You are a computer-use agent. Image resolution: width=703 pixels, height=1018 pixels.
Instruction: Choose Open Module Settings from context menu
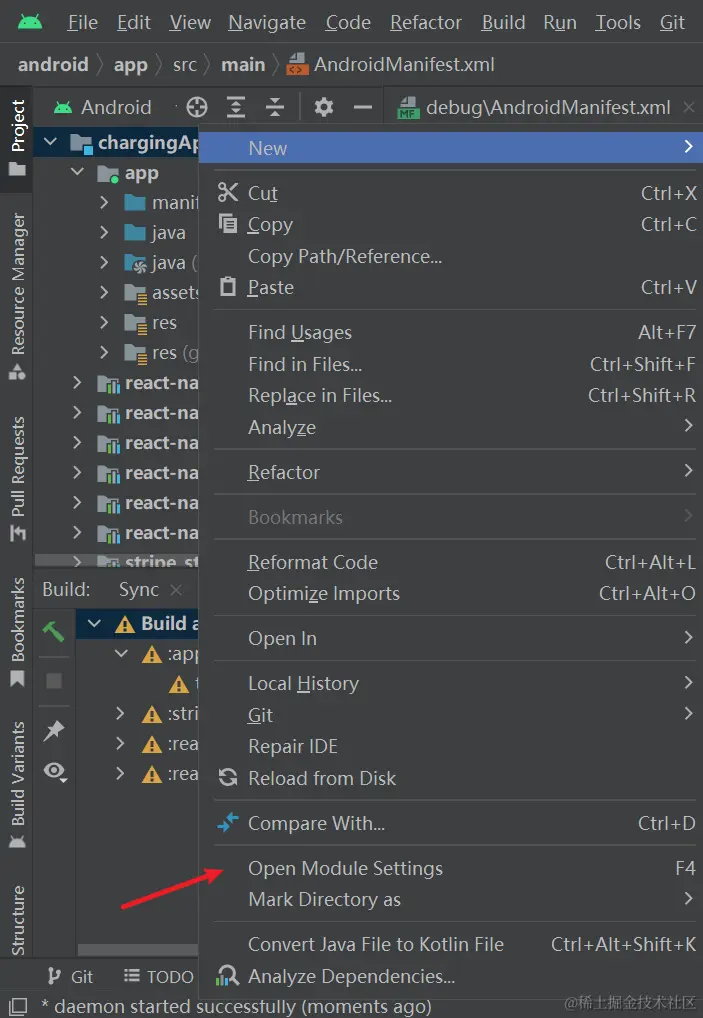[x=345, y=868]
